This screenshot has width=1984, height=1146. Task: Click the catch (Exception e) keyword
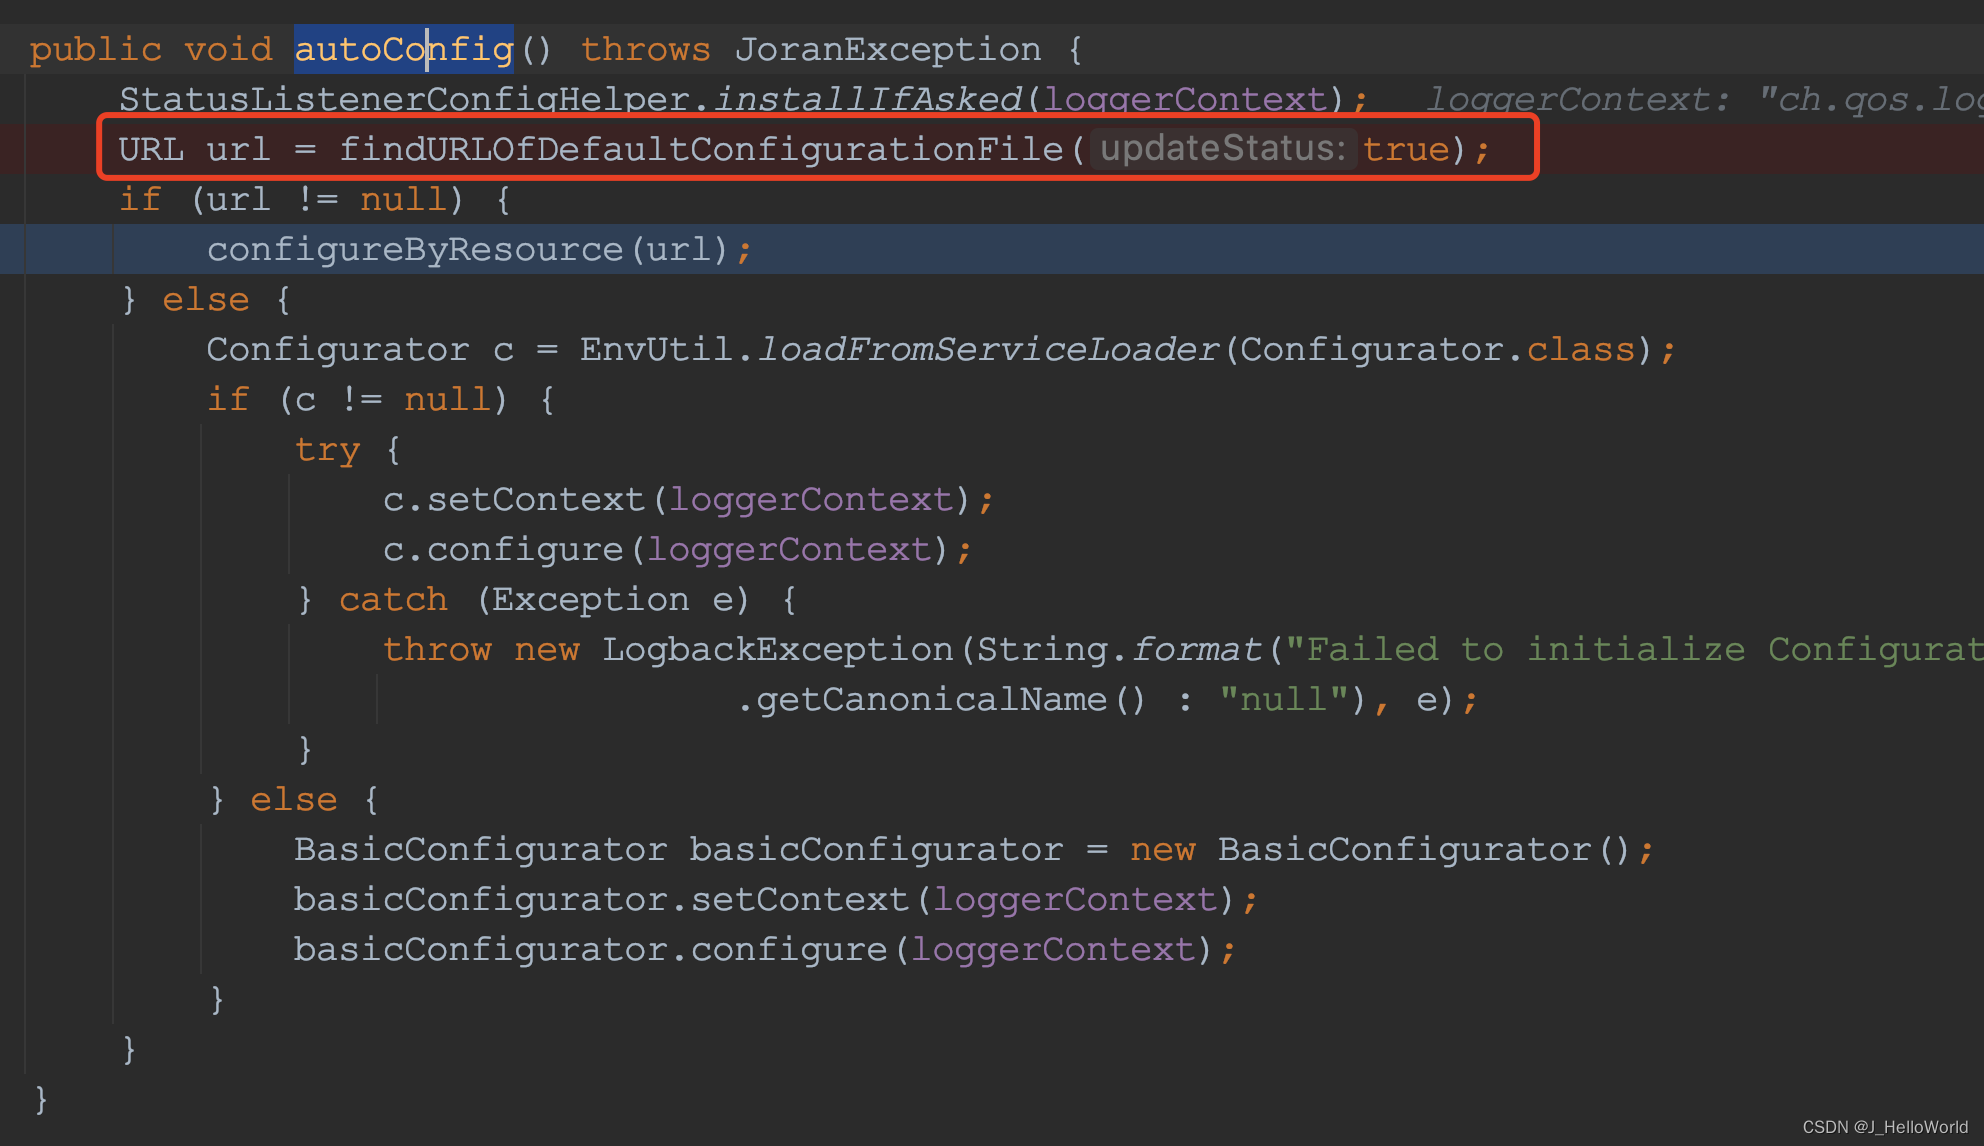click(393, 598)
